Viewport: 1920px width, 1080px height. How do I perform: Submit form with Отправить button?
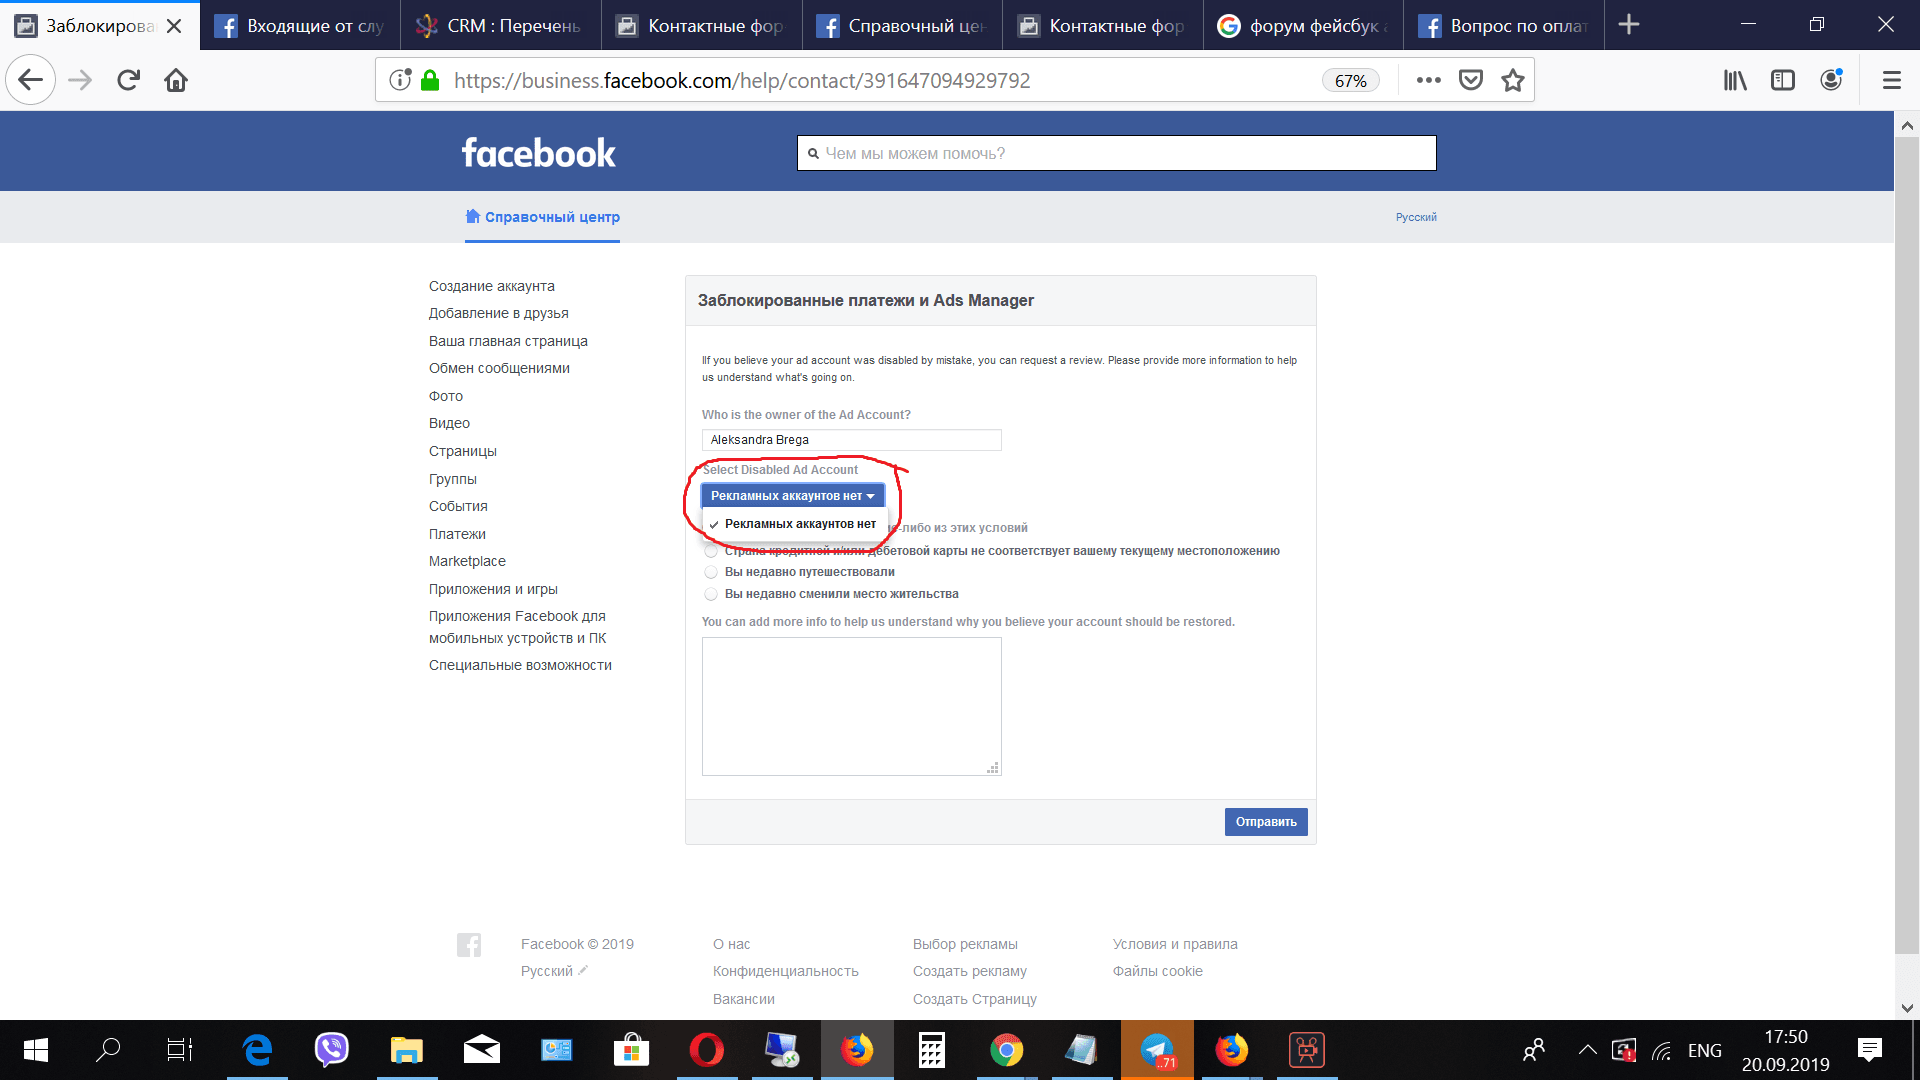1266,822
